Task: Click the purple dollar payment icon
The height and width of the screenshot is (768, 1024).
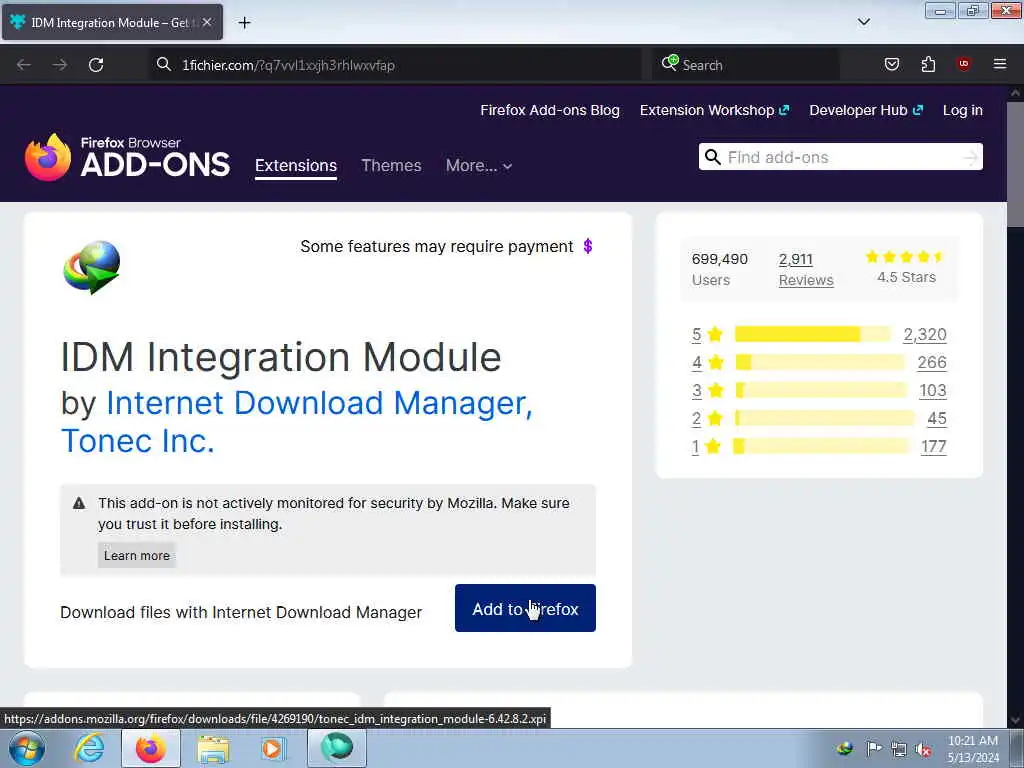Action: pyautogui.click(x=588, y=246)
